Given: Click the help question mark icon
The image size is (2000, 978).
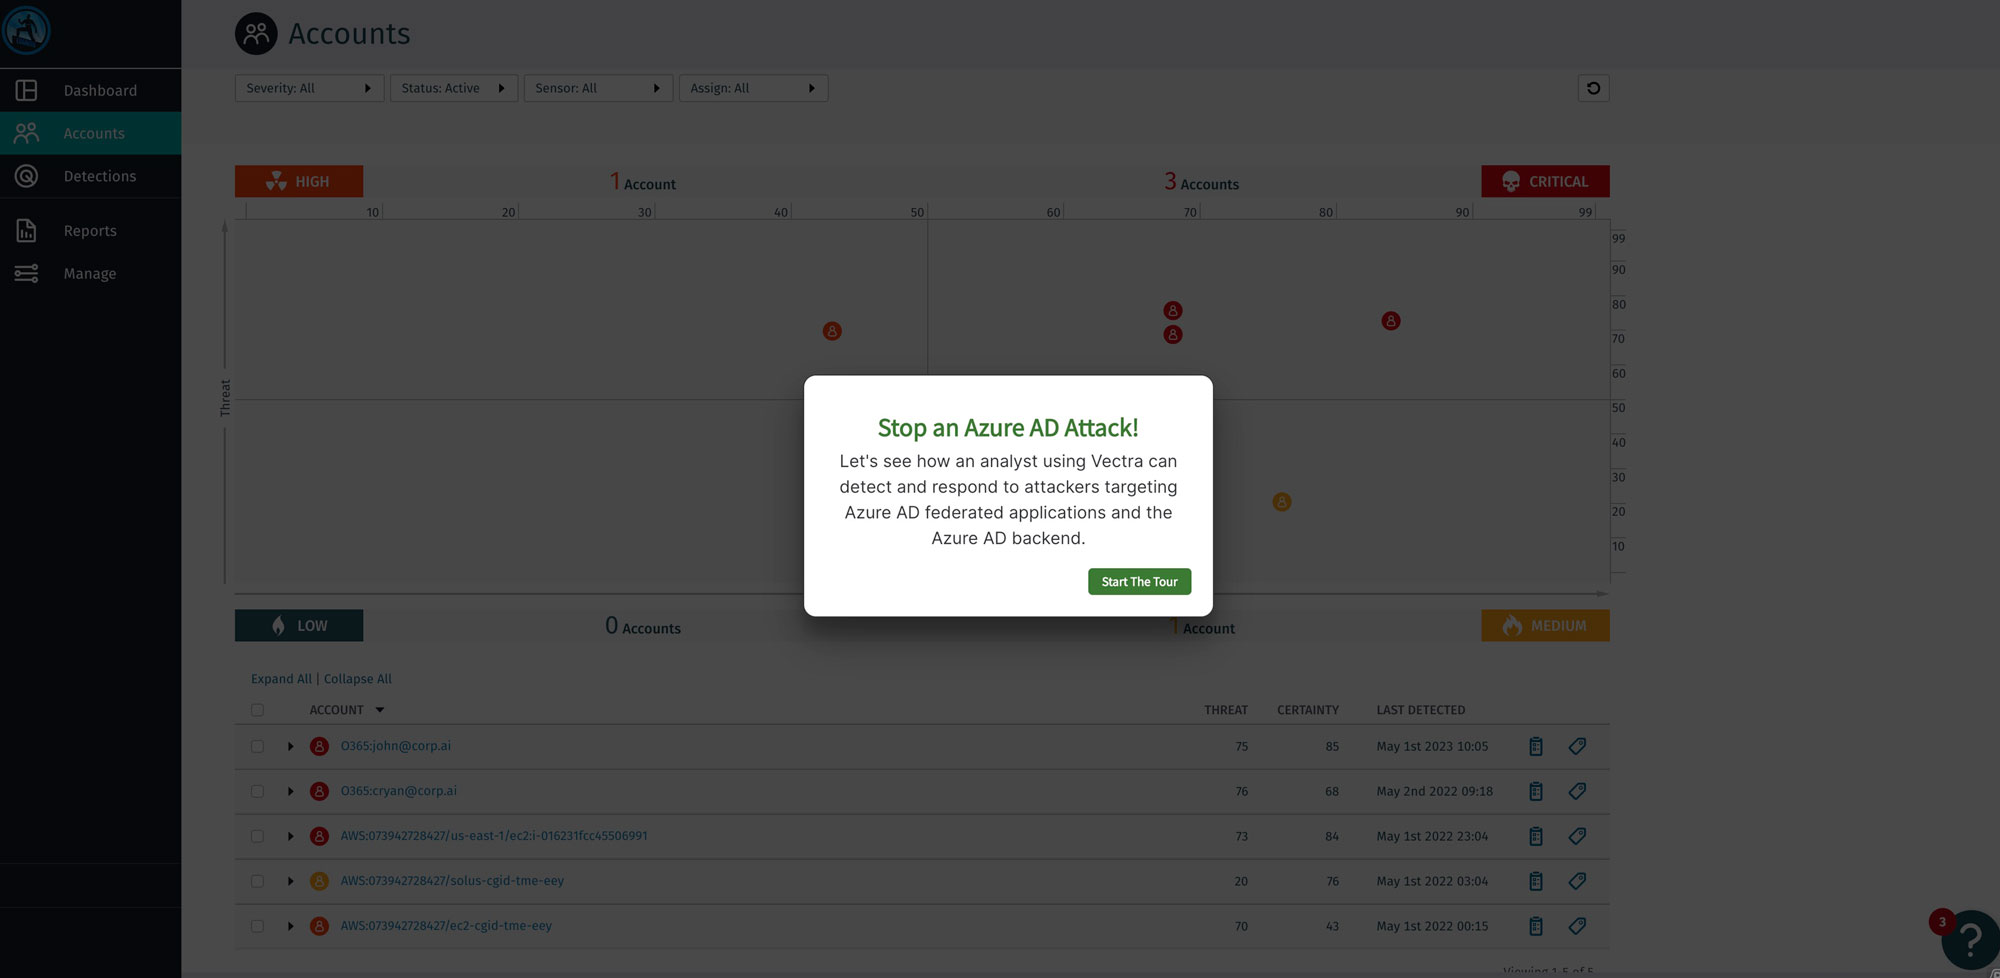Looking at the screenshot, I should click(1969, 940).
